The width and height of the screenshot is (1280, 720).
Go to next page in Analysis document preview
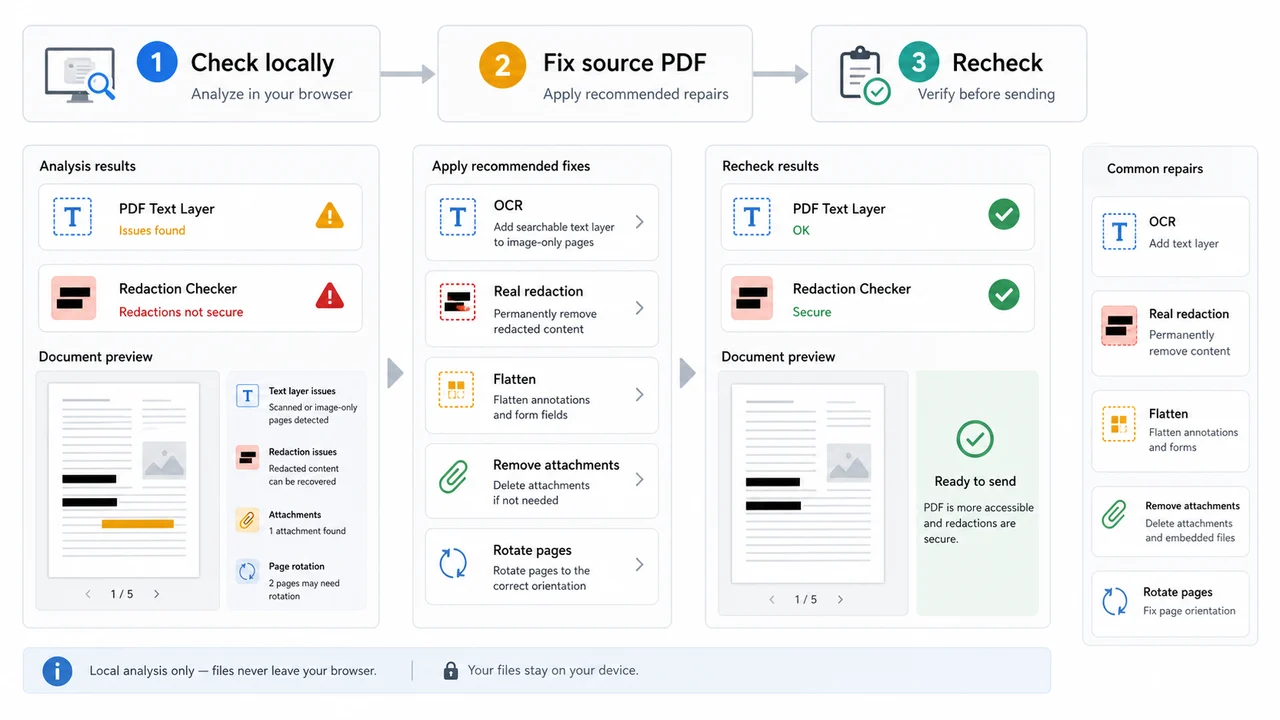click(156, 594)
